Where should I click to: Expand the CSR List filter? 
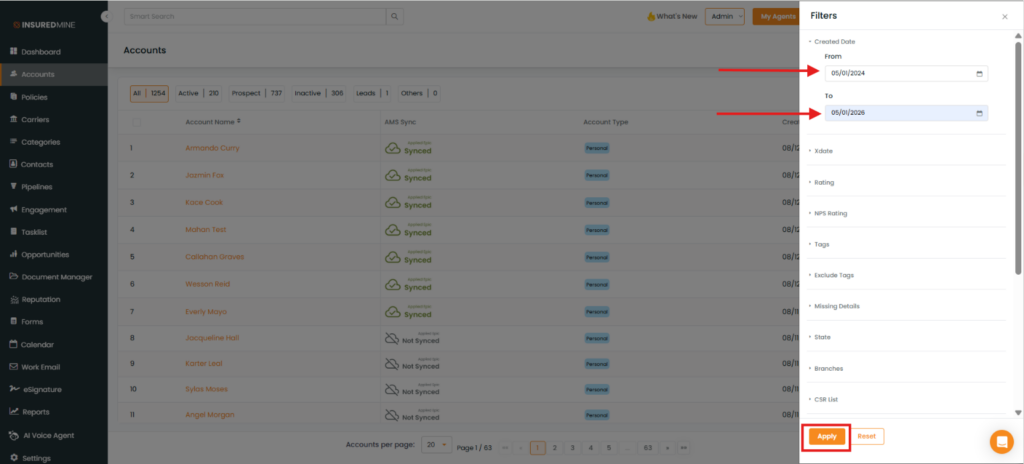pyautogui.click(x=824, y=399)
